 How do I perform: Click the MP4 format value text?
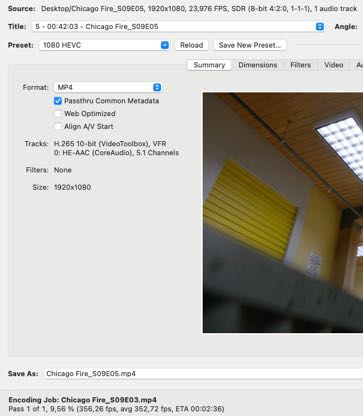coord(65,87)
